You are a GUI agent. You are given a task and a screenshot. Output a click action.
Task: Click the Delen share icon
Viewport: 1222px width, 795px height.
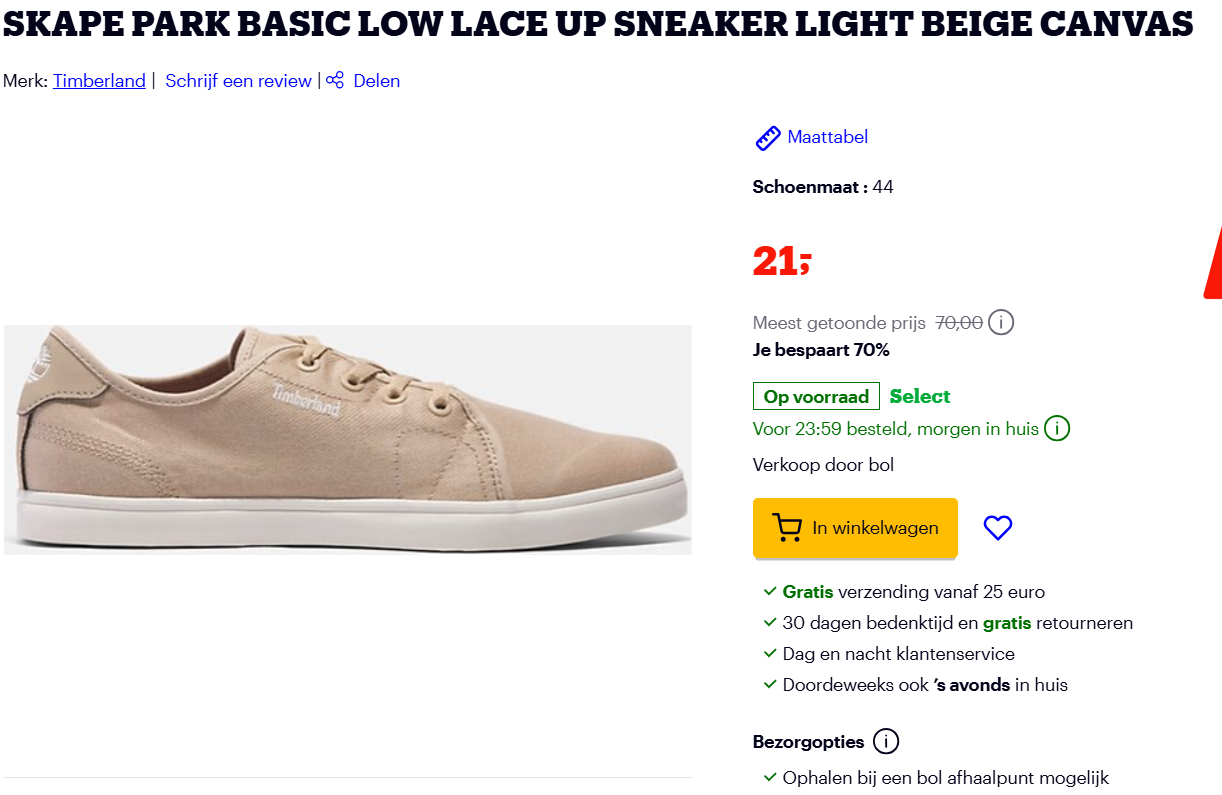coord(333,80)
